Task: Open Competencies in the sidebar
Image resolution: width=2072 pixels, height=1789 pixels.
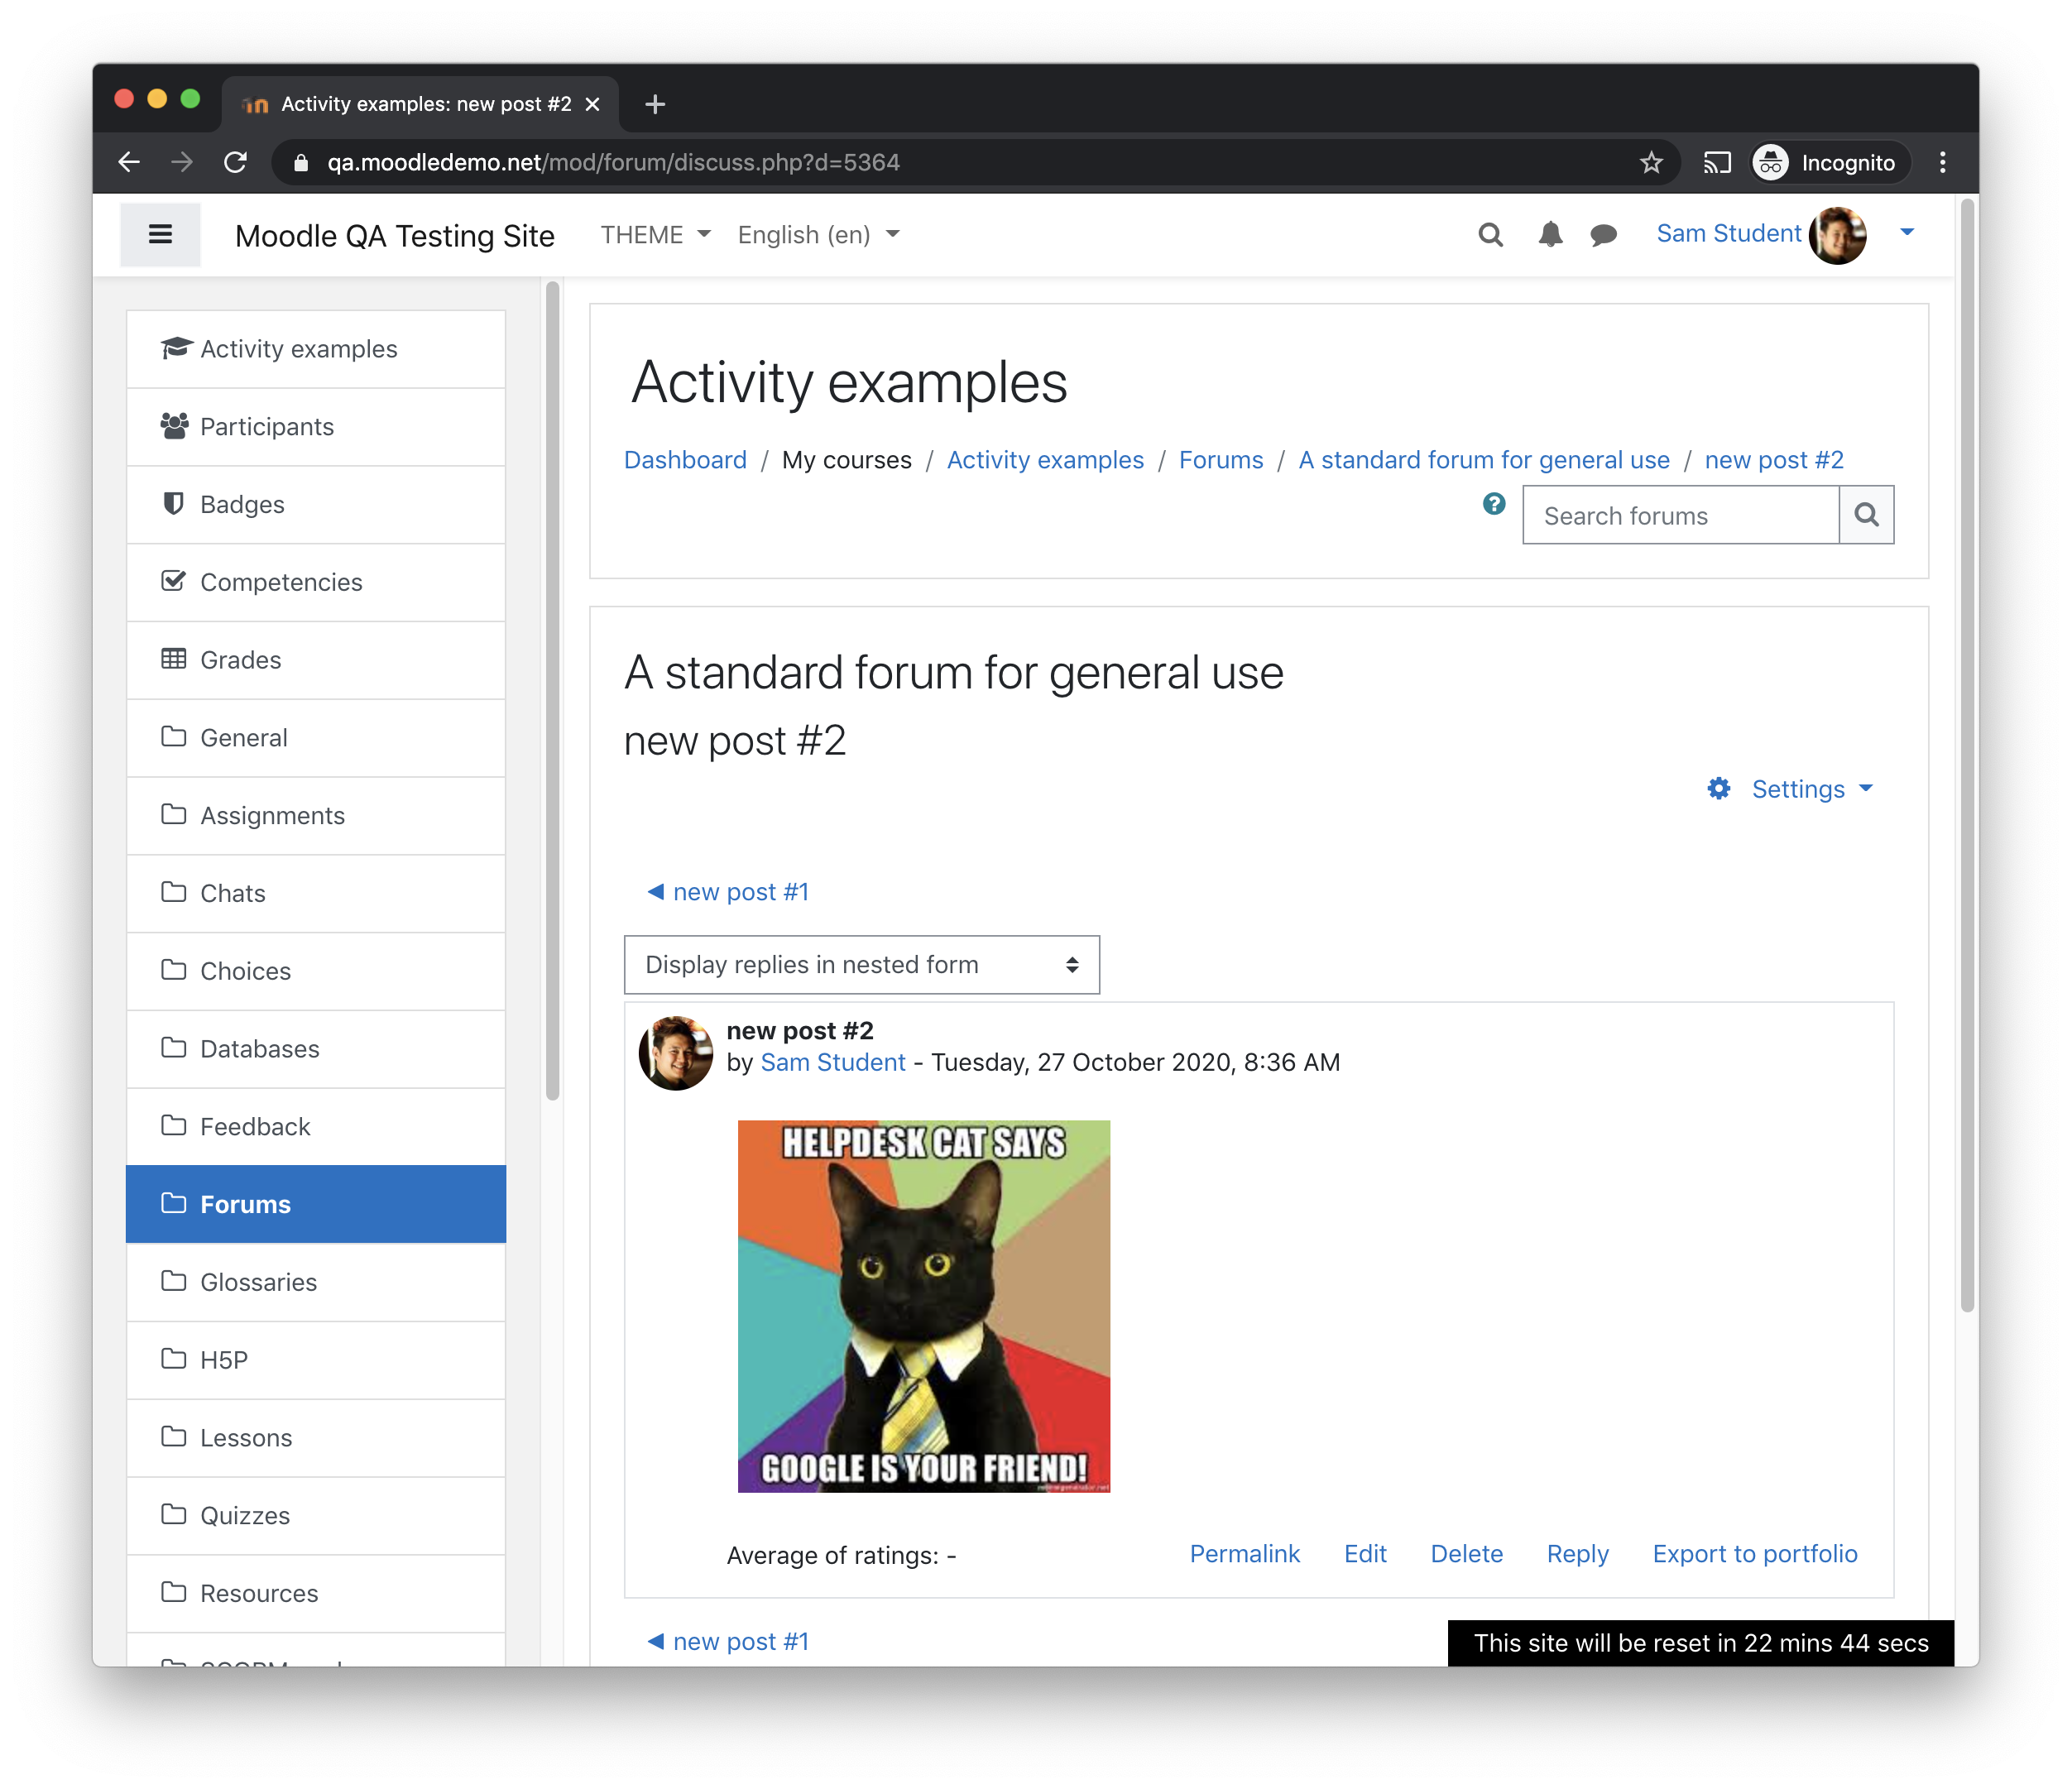Action: (316, 582)
